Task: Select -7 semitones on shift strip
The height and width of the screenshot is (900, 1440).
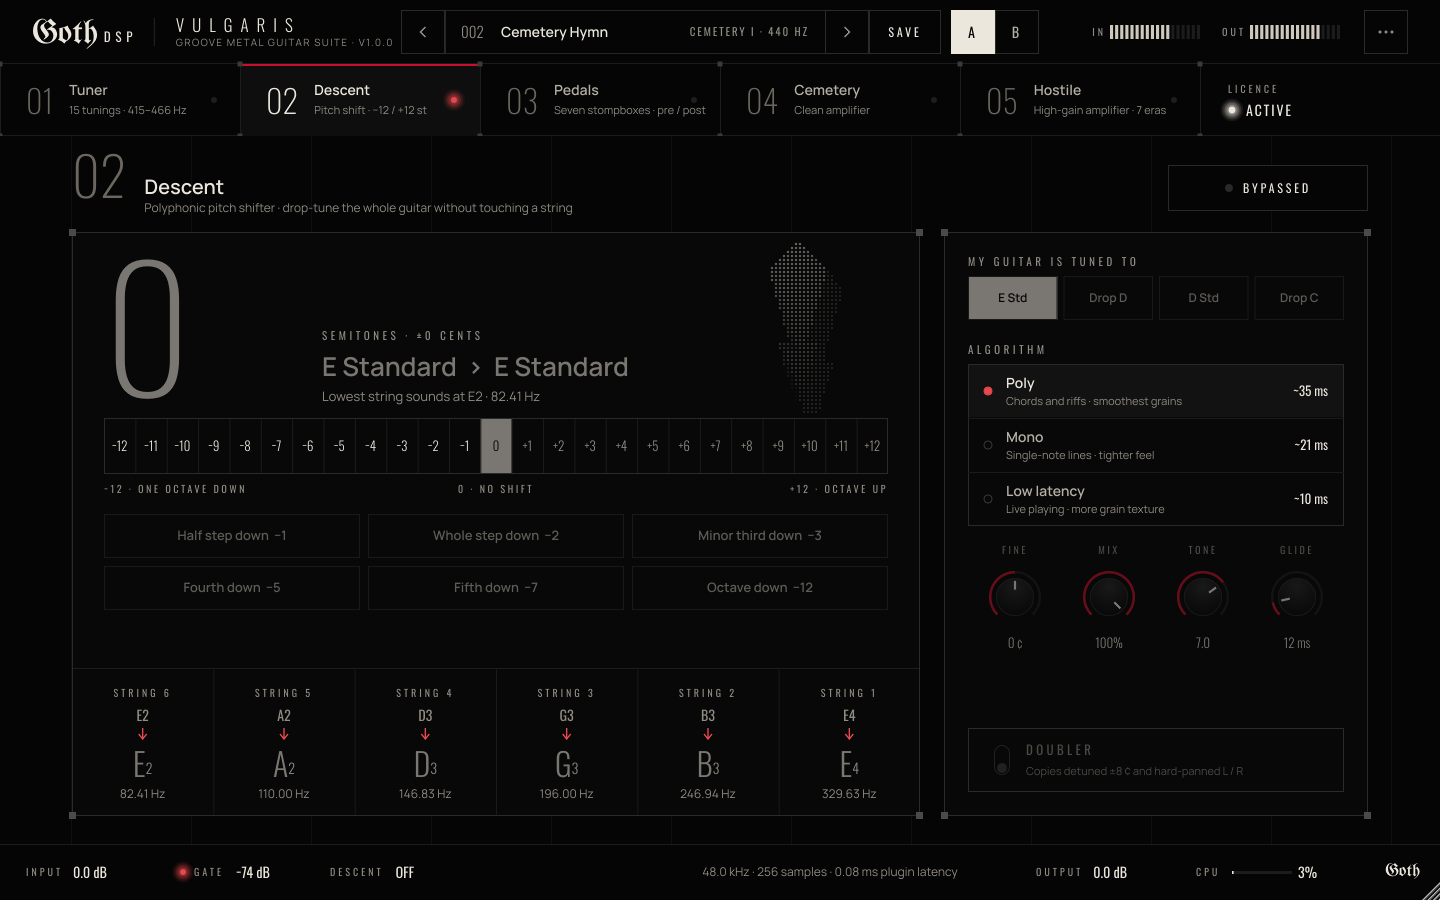Action: 277,446
